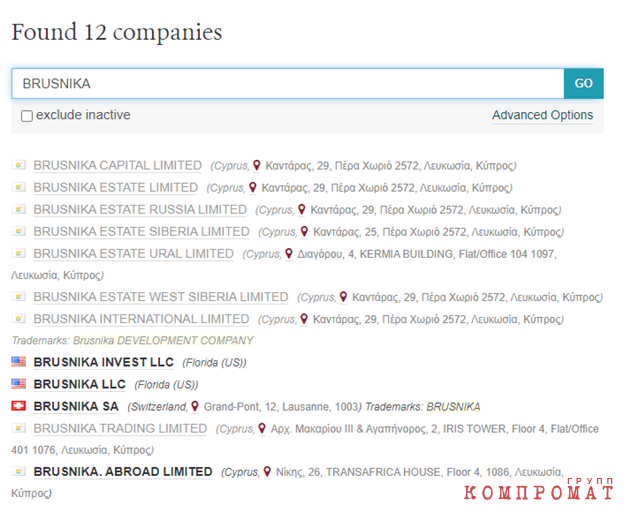
Task: Open BRUSNIKA. ABROAD LIMITED link
Action: tap(123, 472)
